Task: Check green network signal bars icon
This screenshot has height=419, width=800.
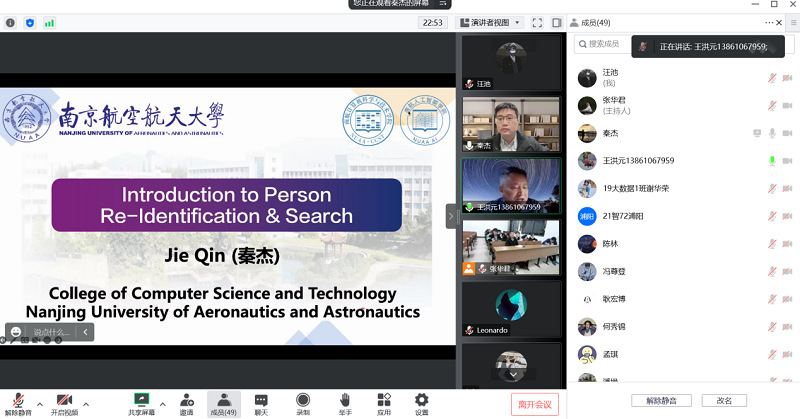Action: pyautogui.click(x=49, y=22)
